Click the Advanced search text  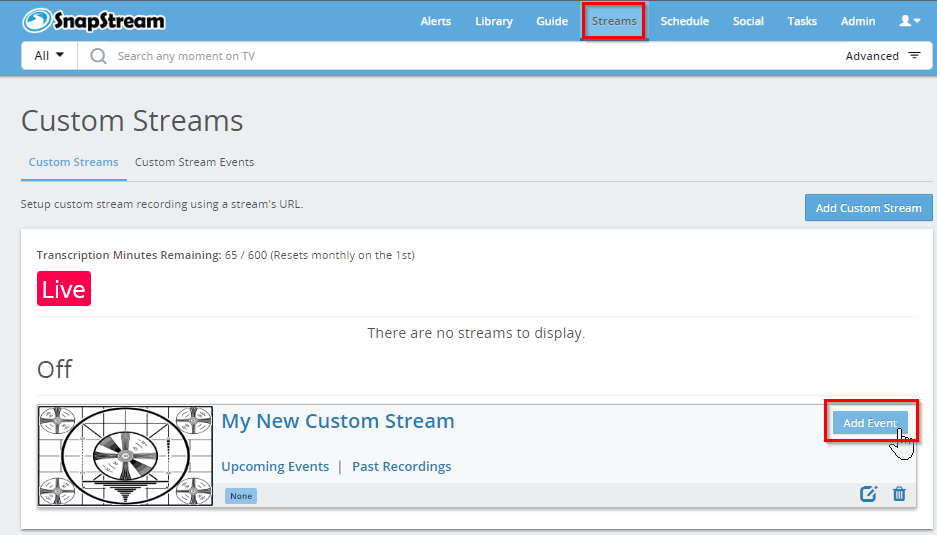pos(872,56)
